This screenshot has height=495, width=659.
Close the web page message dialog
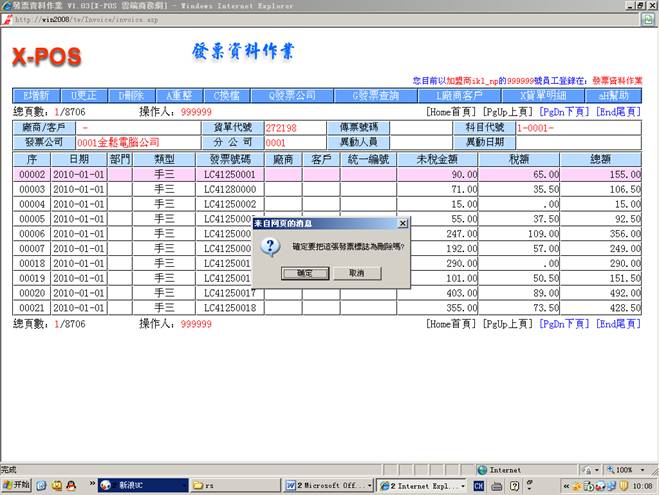click(x=402, y=223)
